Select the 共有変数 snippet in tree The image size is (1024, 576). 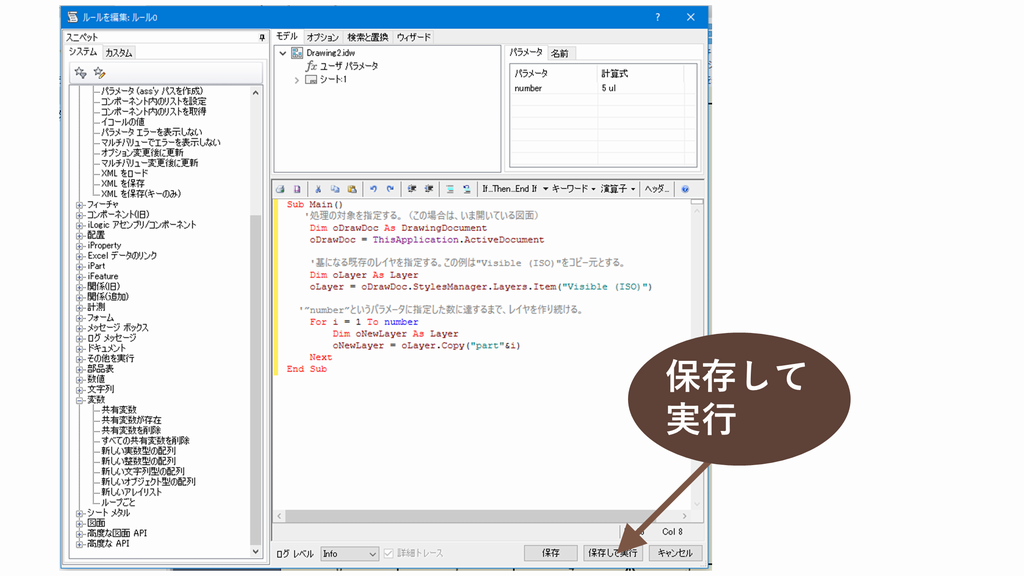[119, 410]
